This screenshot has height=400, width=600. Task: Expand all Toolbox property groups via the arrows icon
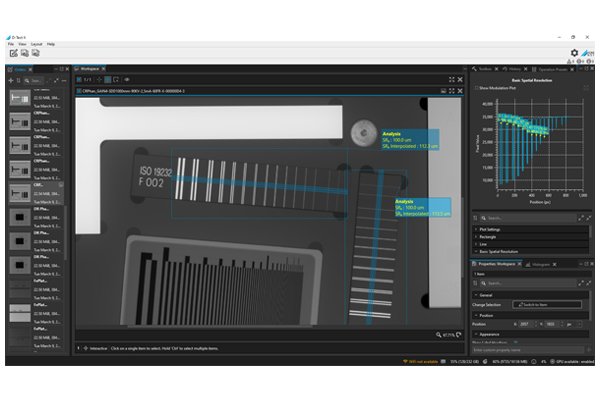pyautogui.click(x=581, y=218)
